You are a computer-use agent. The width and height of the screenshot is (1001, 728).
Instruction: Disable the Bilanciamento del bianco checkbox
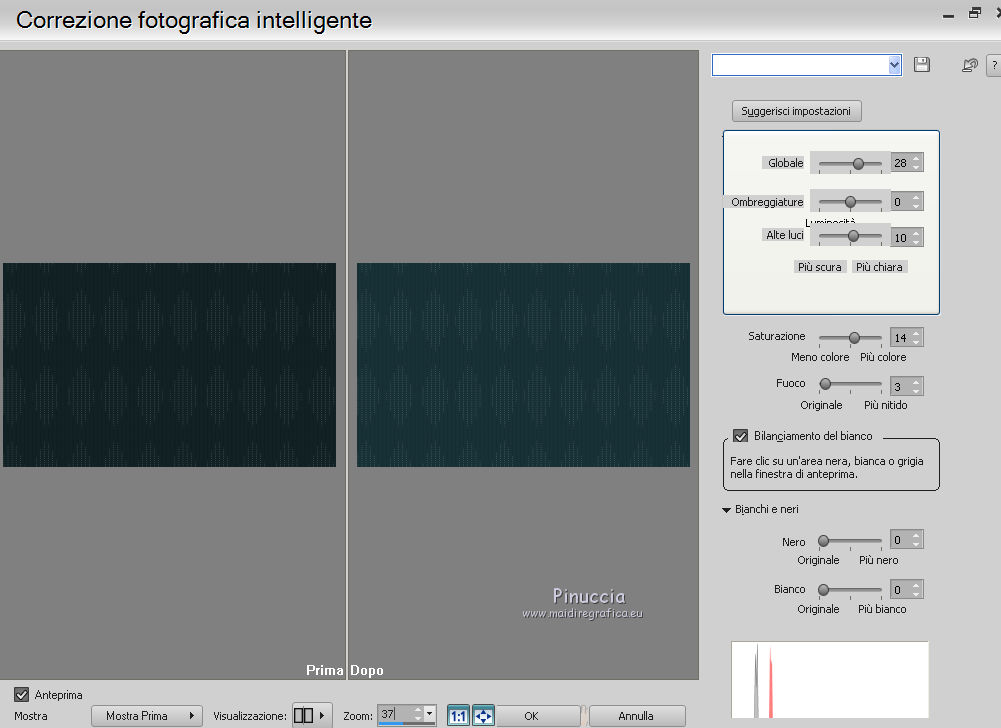[741, 436]
